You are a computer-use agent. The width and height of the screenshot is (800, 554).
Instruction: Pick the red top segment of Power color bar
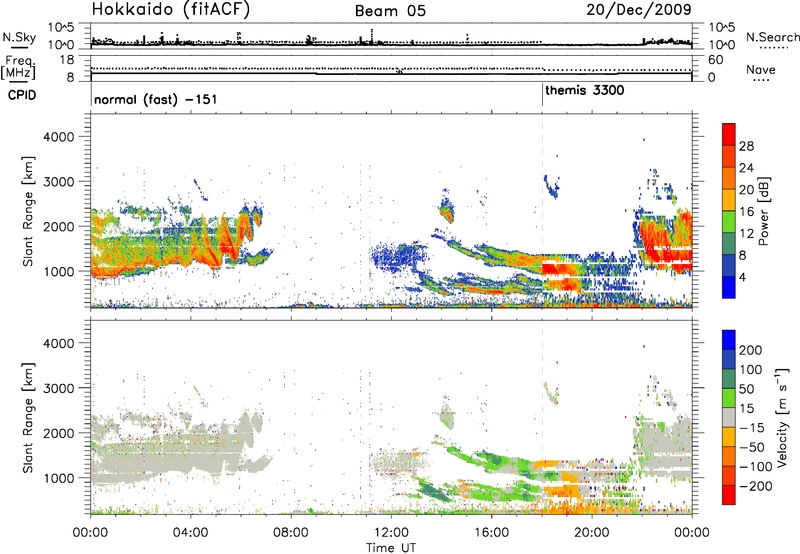[729, 134]
